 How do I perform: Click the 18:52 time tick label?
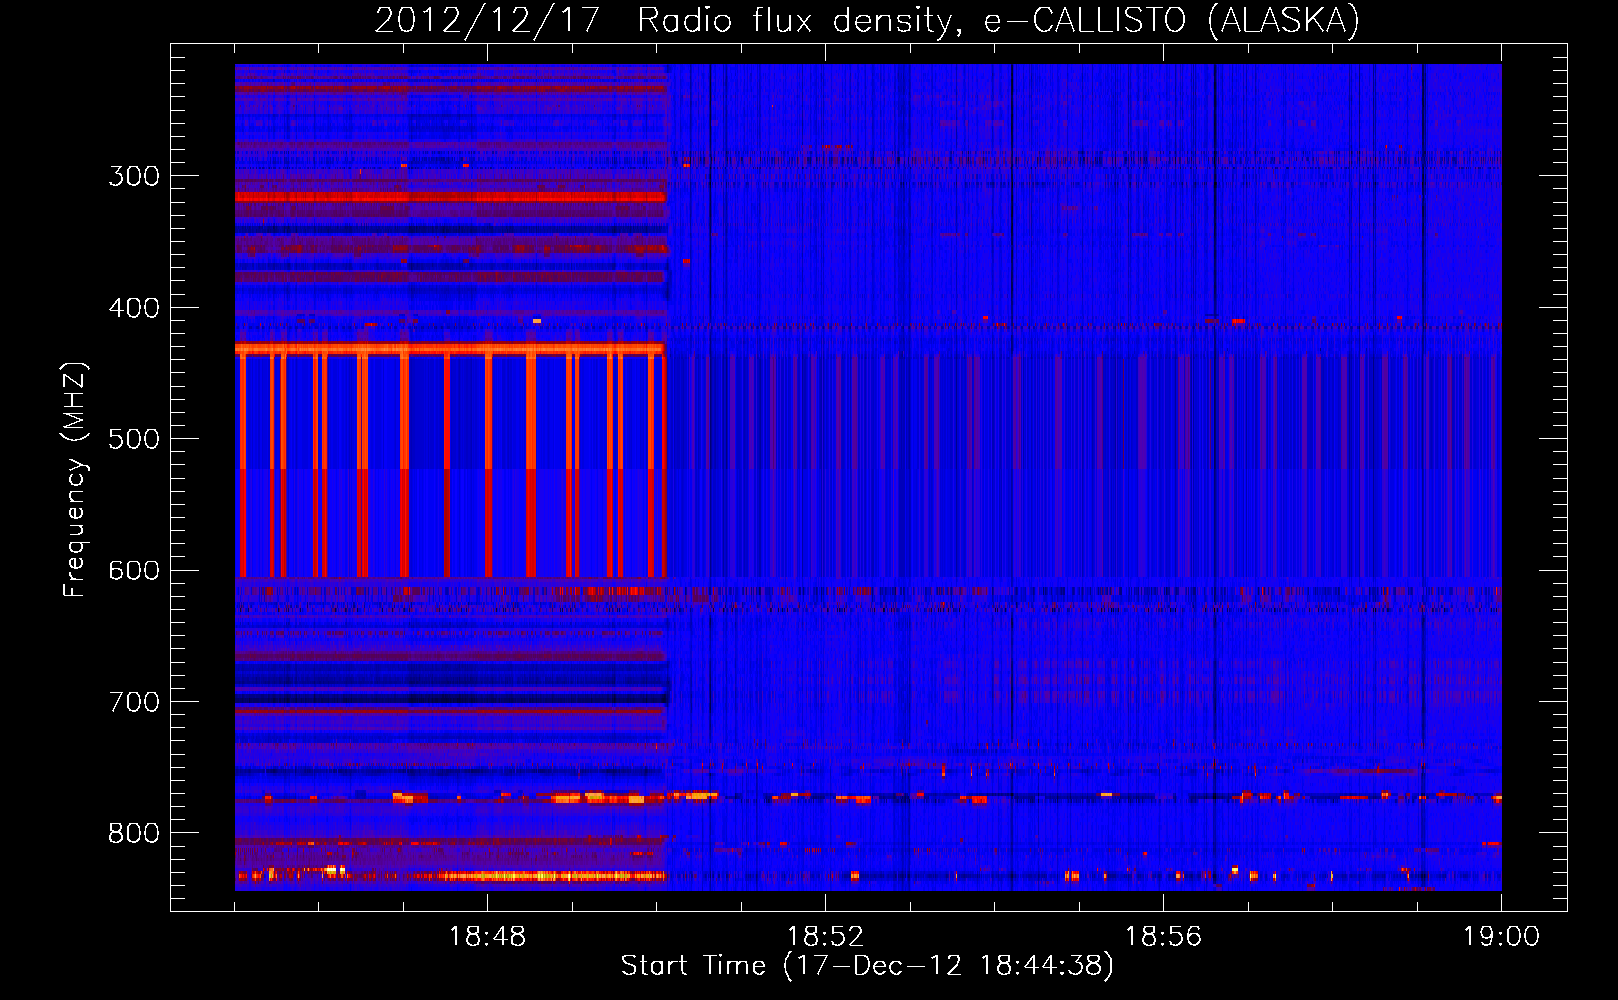tap(825, 937)
